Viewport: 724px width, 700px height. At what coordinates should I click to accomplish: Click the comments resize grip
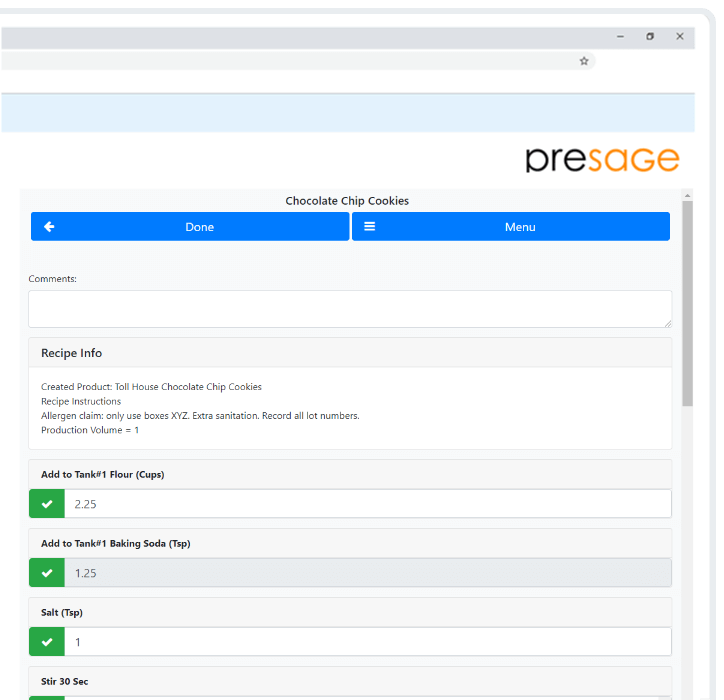tap(668, 324)
